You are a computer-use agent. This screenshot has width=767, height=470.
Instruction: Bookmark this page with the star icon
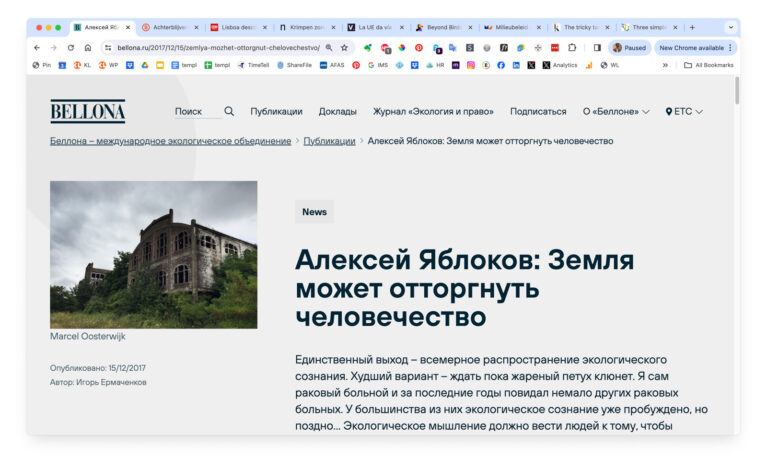[x=344, y=47]
